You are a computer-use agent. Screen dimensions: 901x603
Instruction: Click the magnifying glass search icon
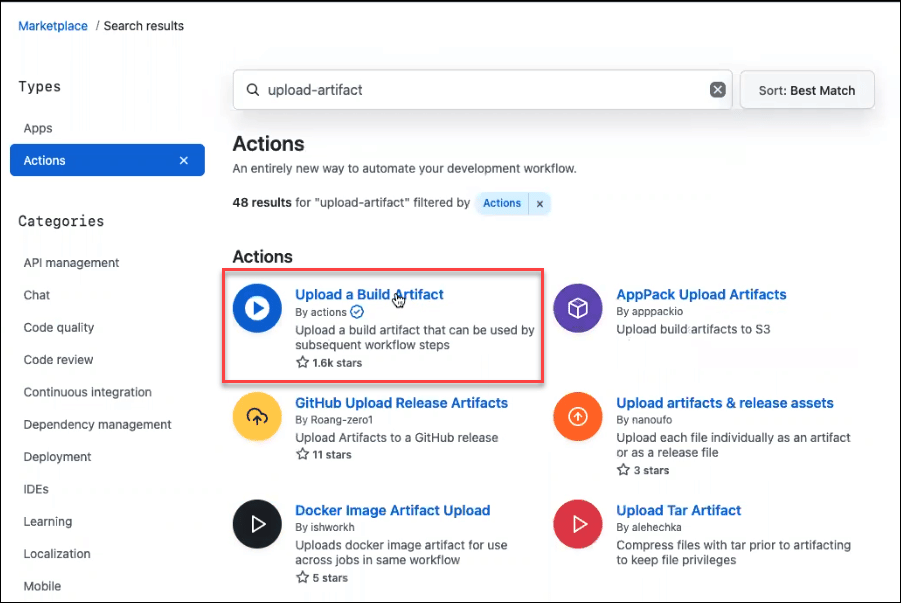(x=252, y=90)
